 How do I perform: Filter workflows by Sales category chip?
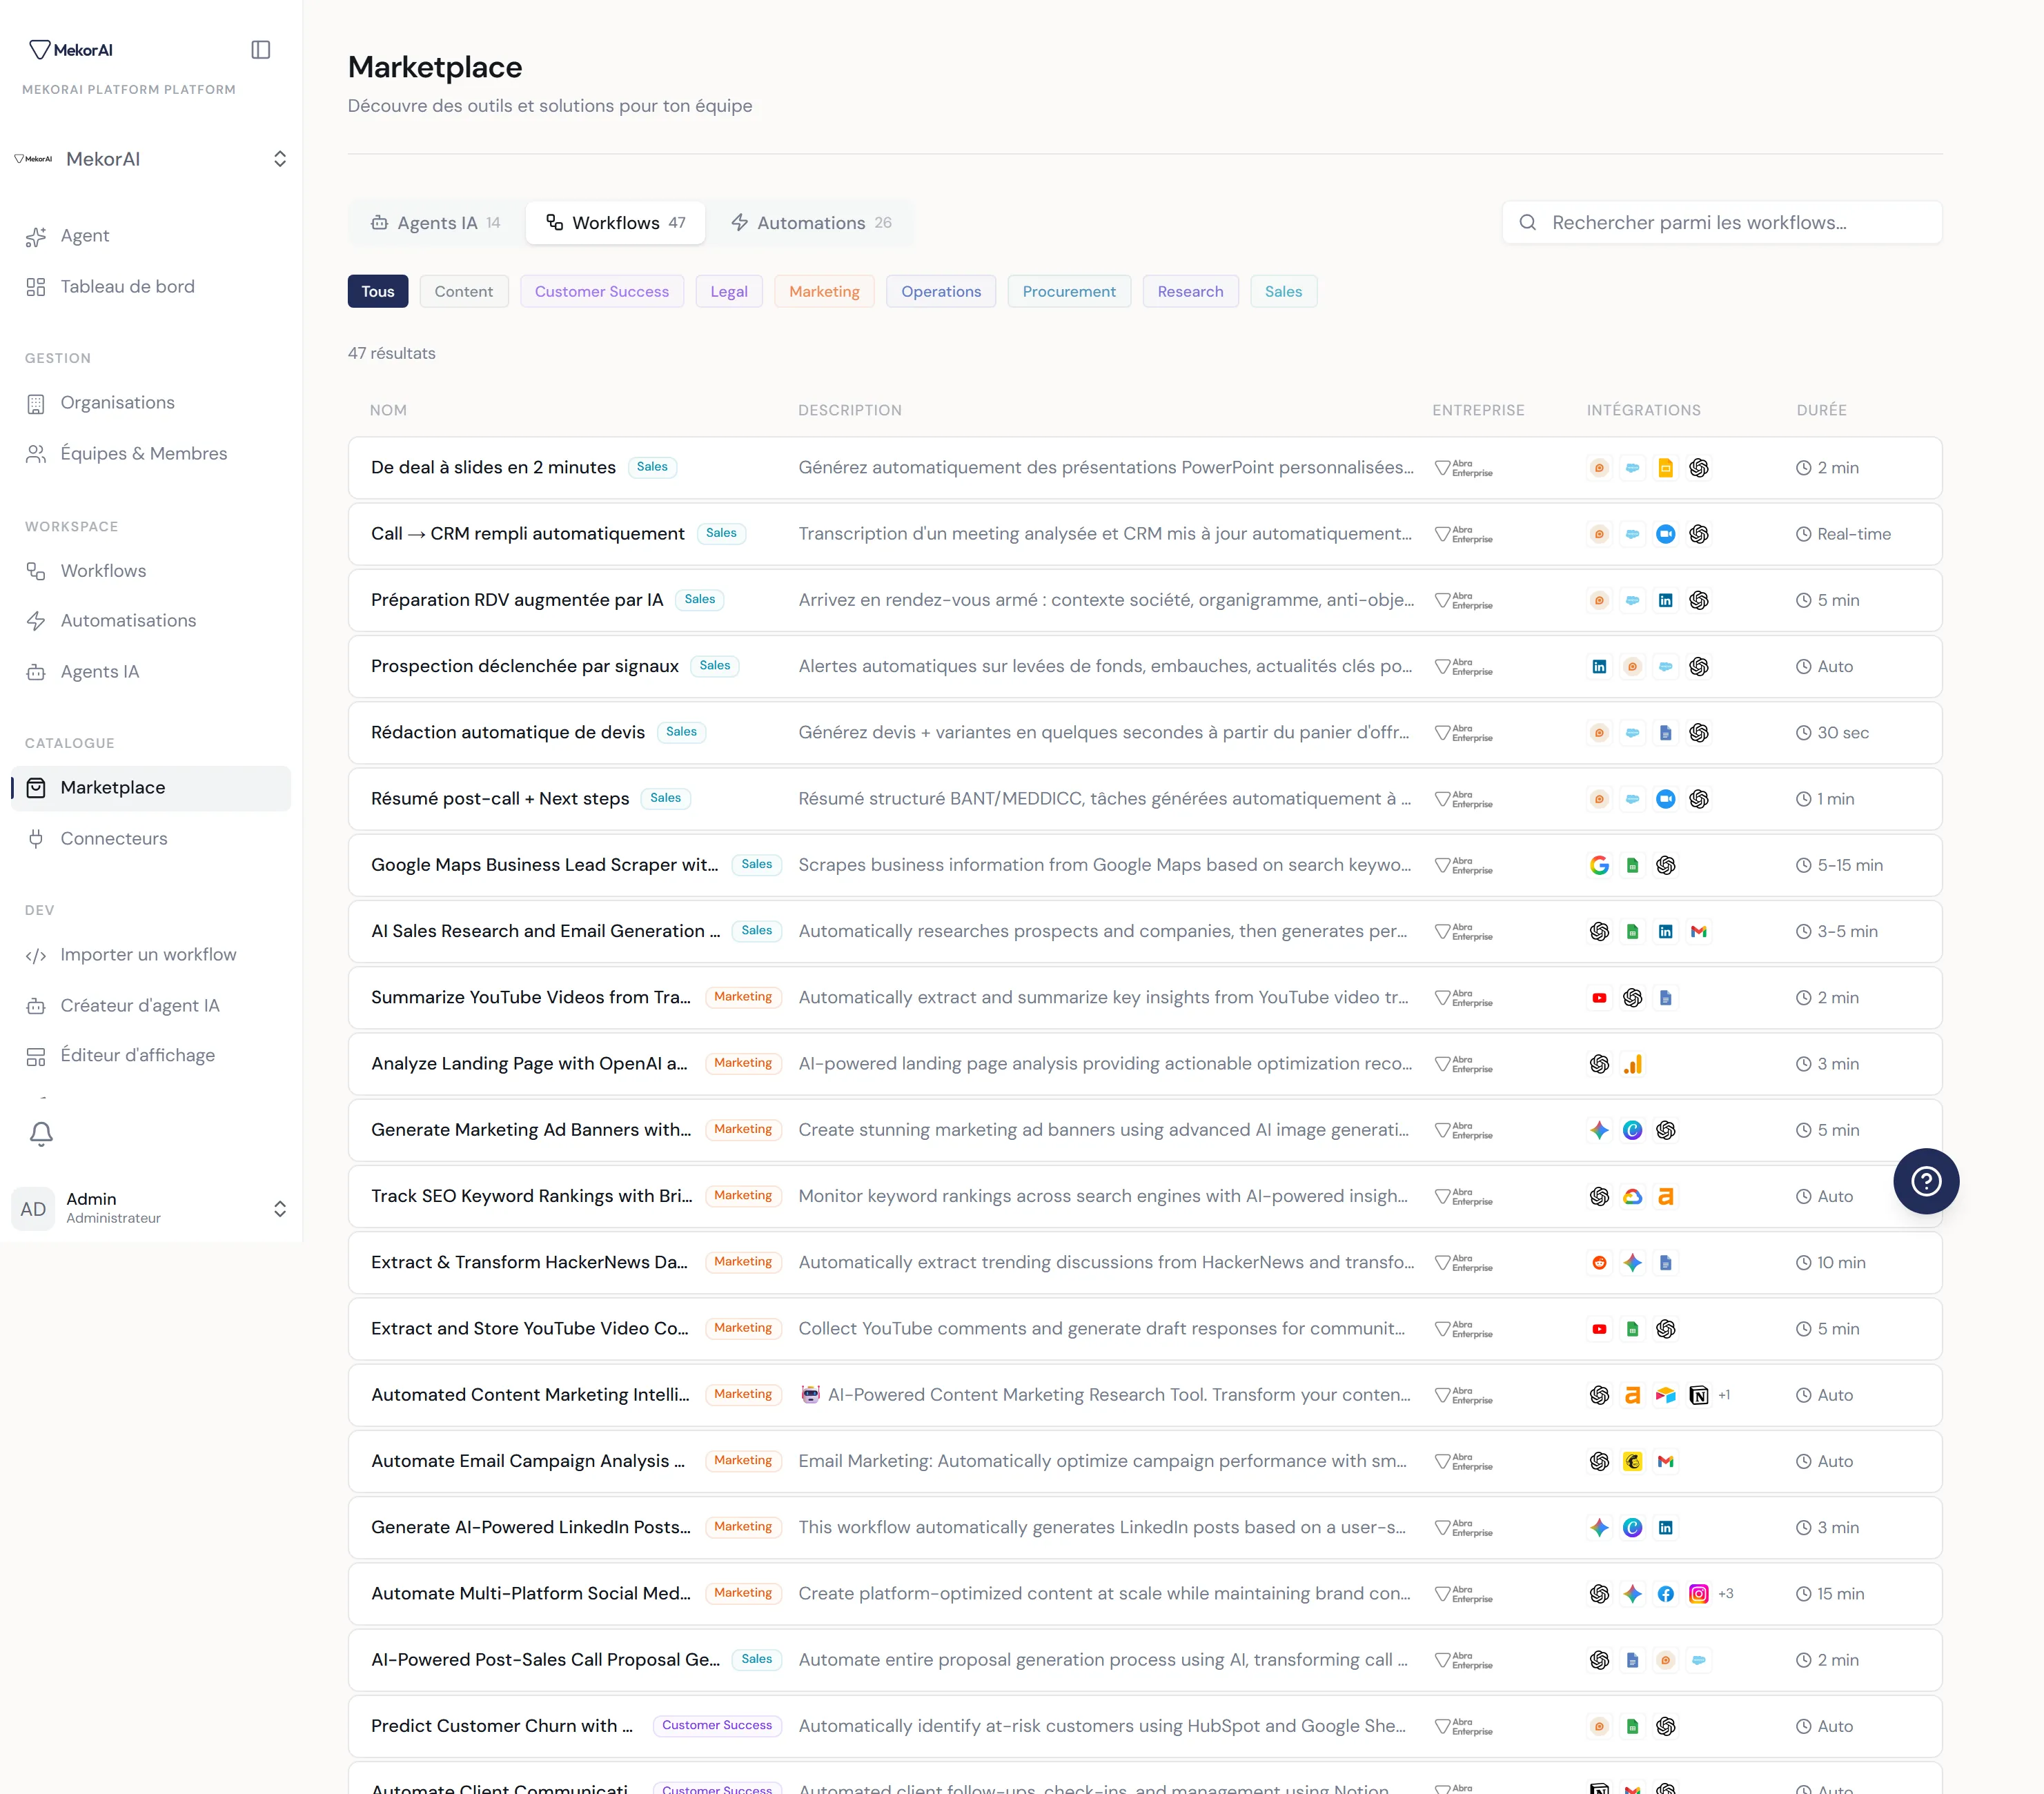[x=1283, y=291]
